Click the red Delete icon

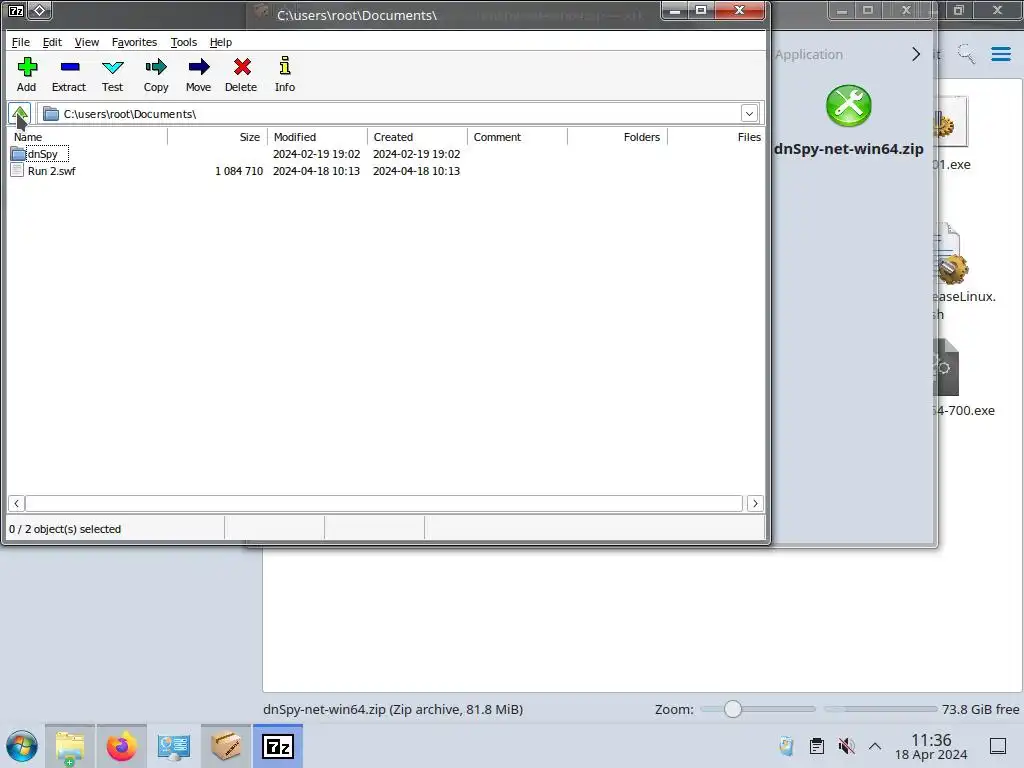pyautogui.click(x=242, y=67)
